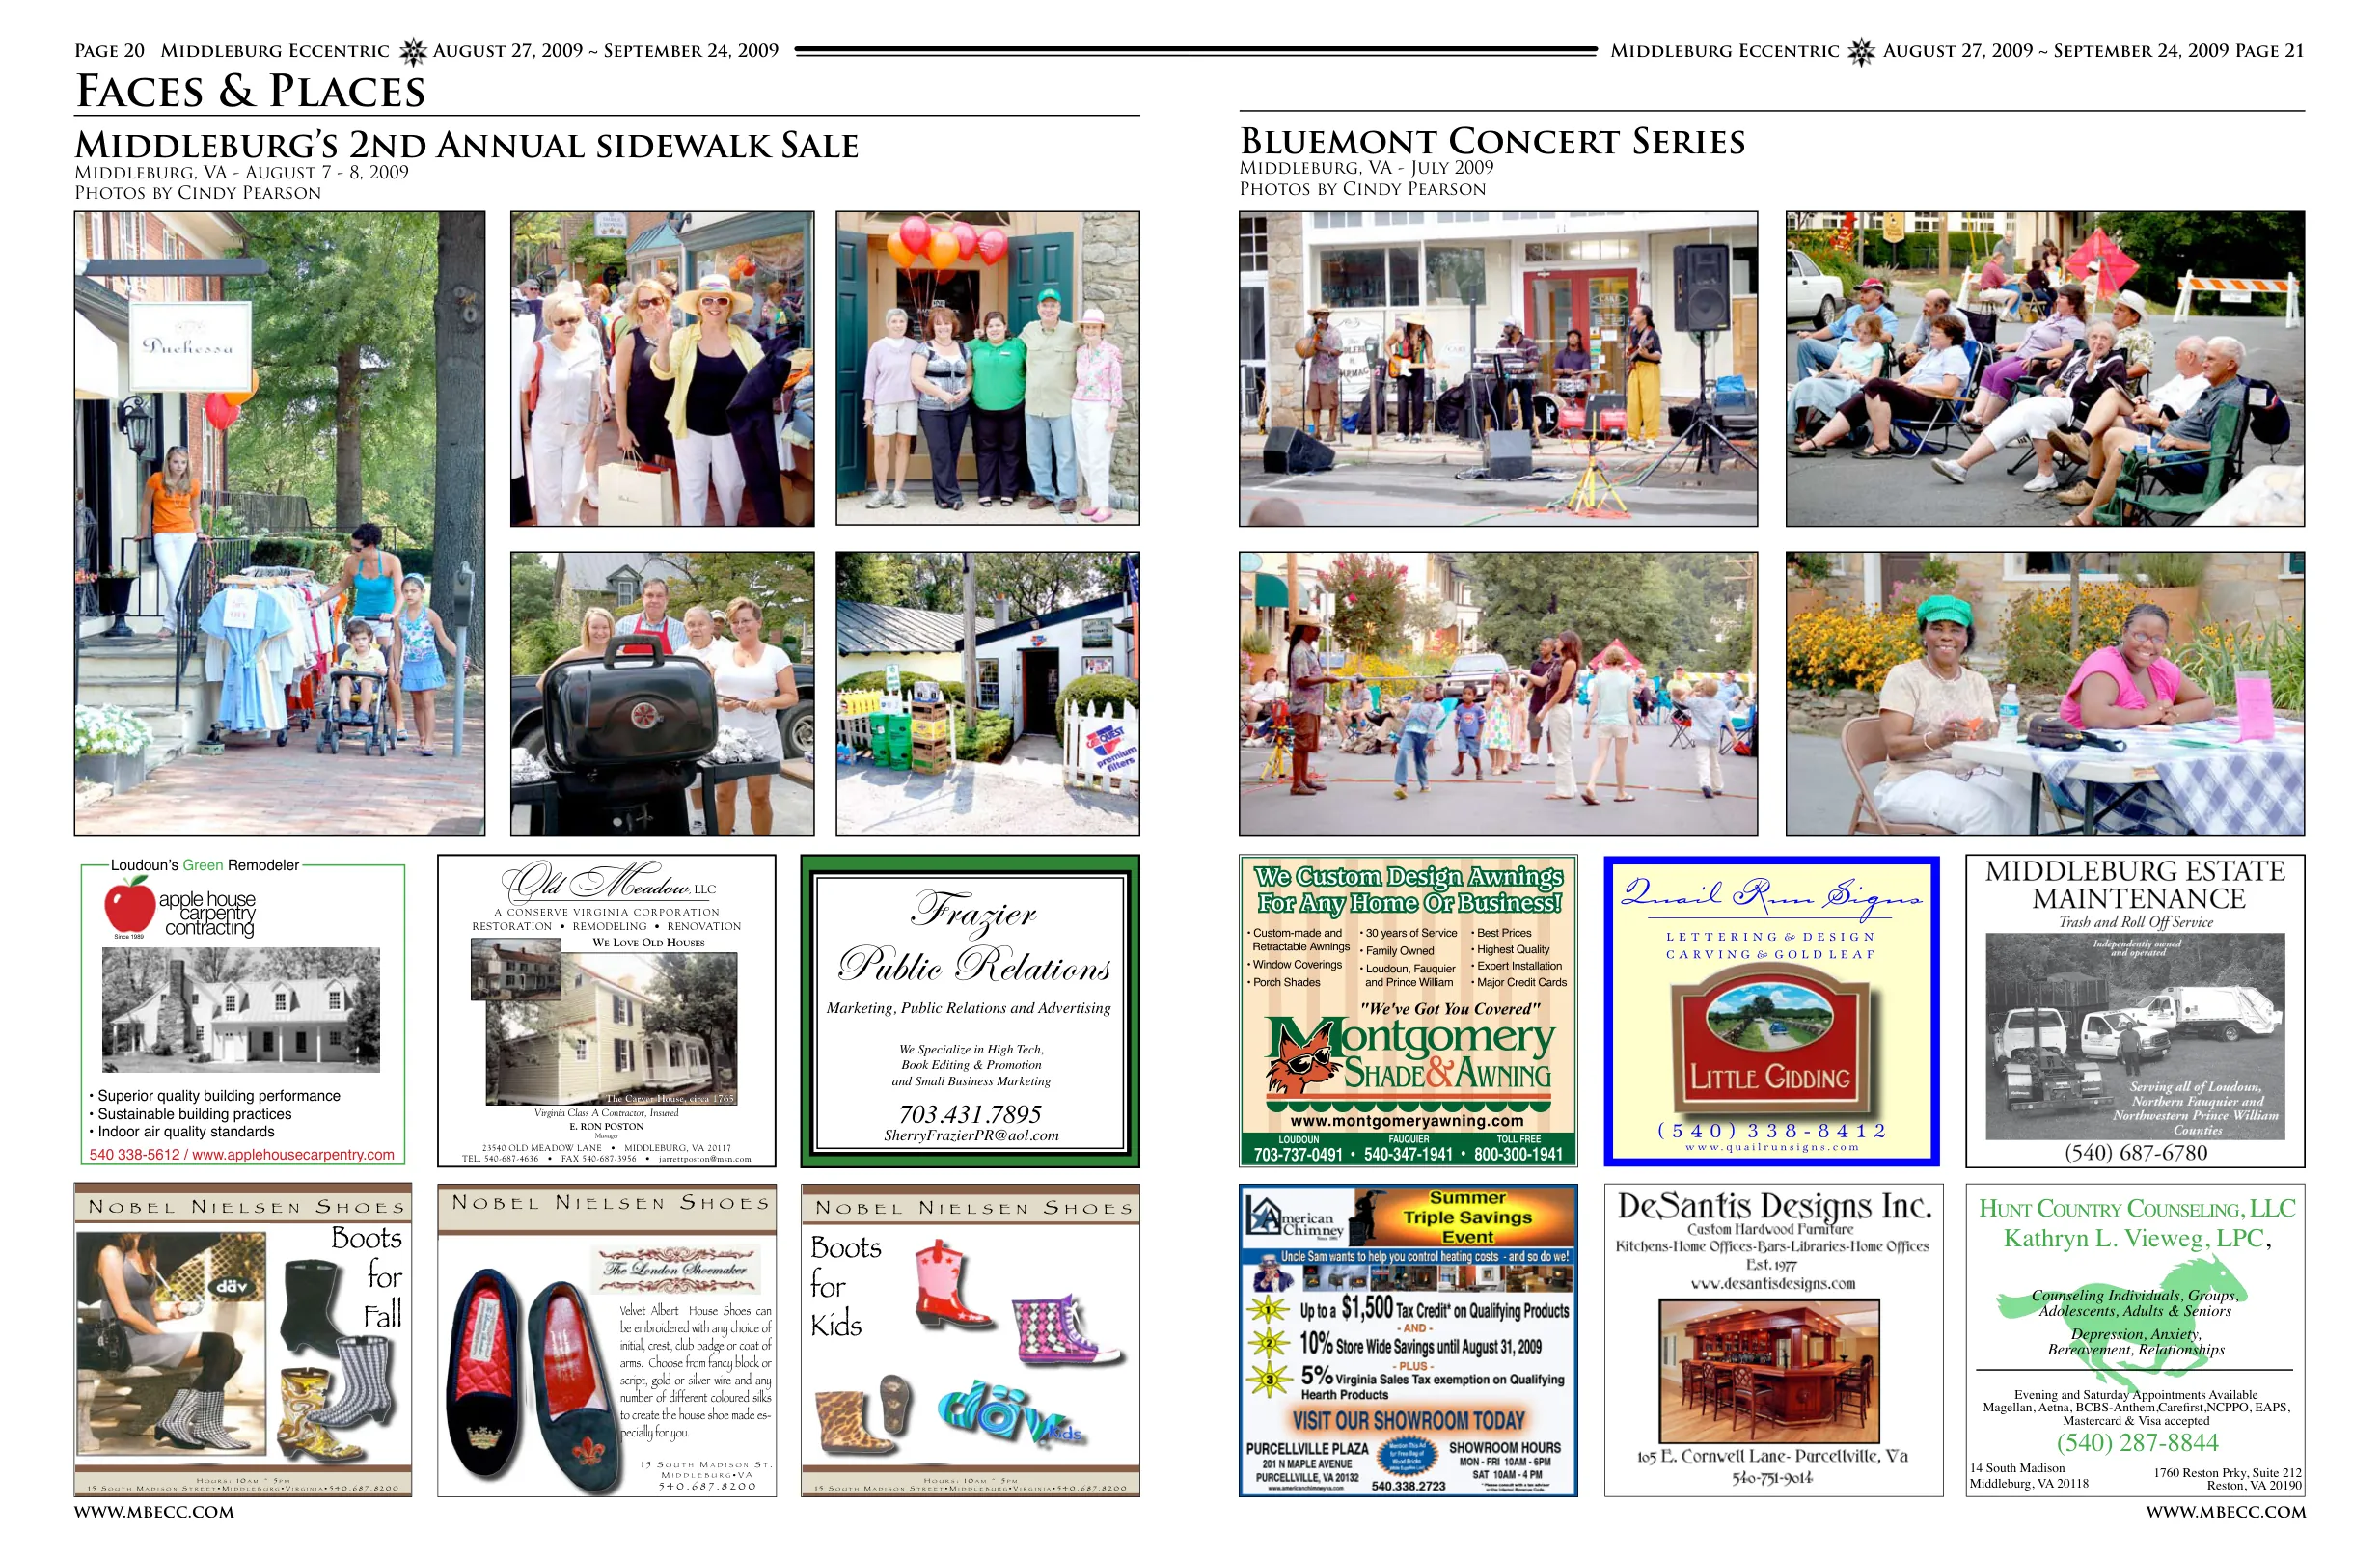Click the apple house carpentry red apple logo
Viewport: 2380px width, 1559px height.
129,905
